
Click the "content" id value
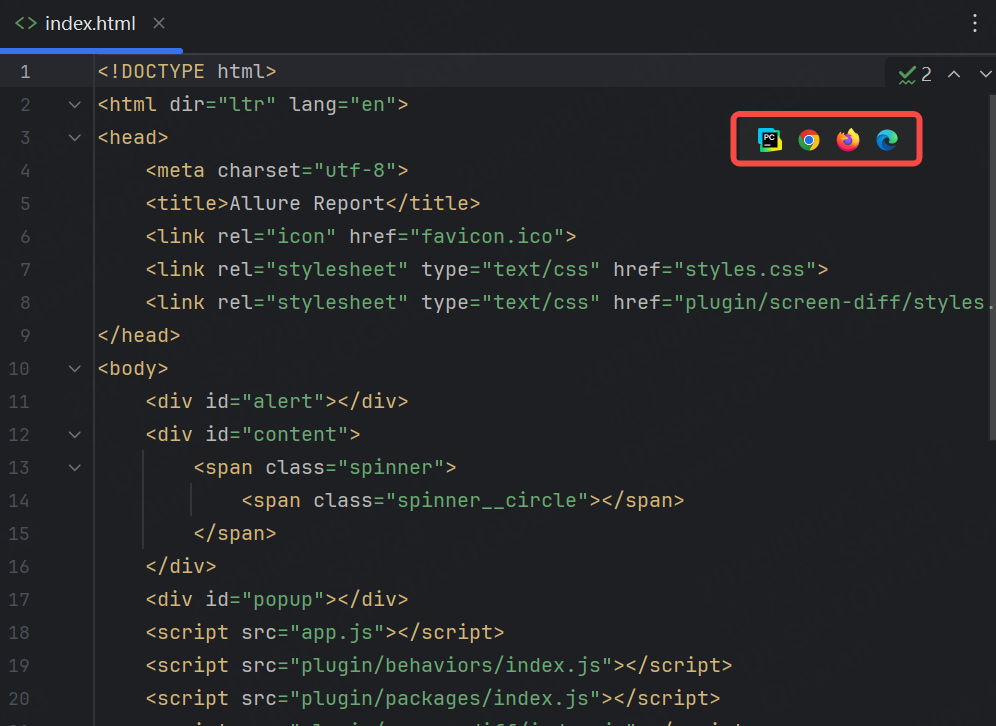(295, 435)
